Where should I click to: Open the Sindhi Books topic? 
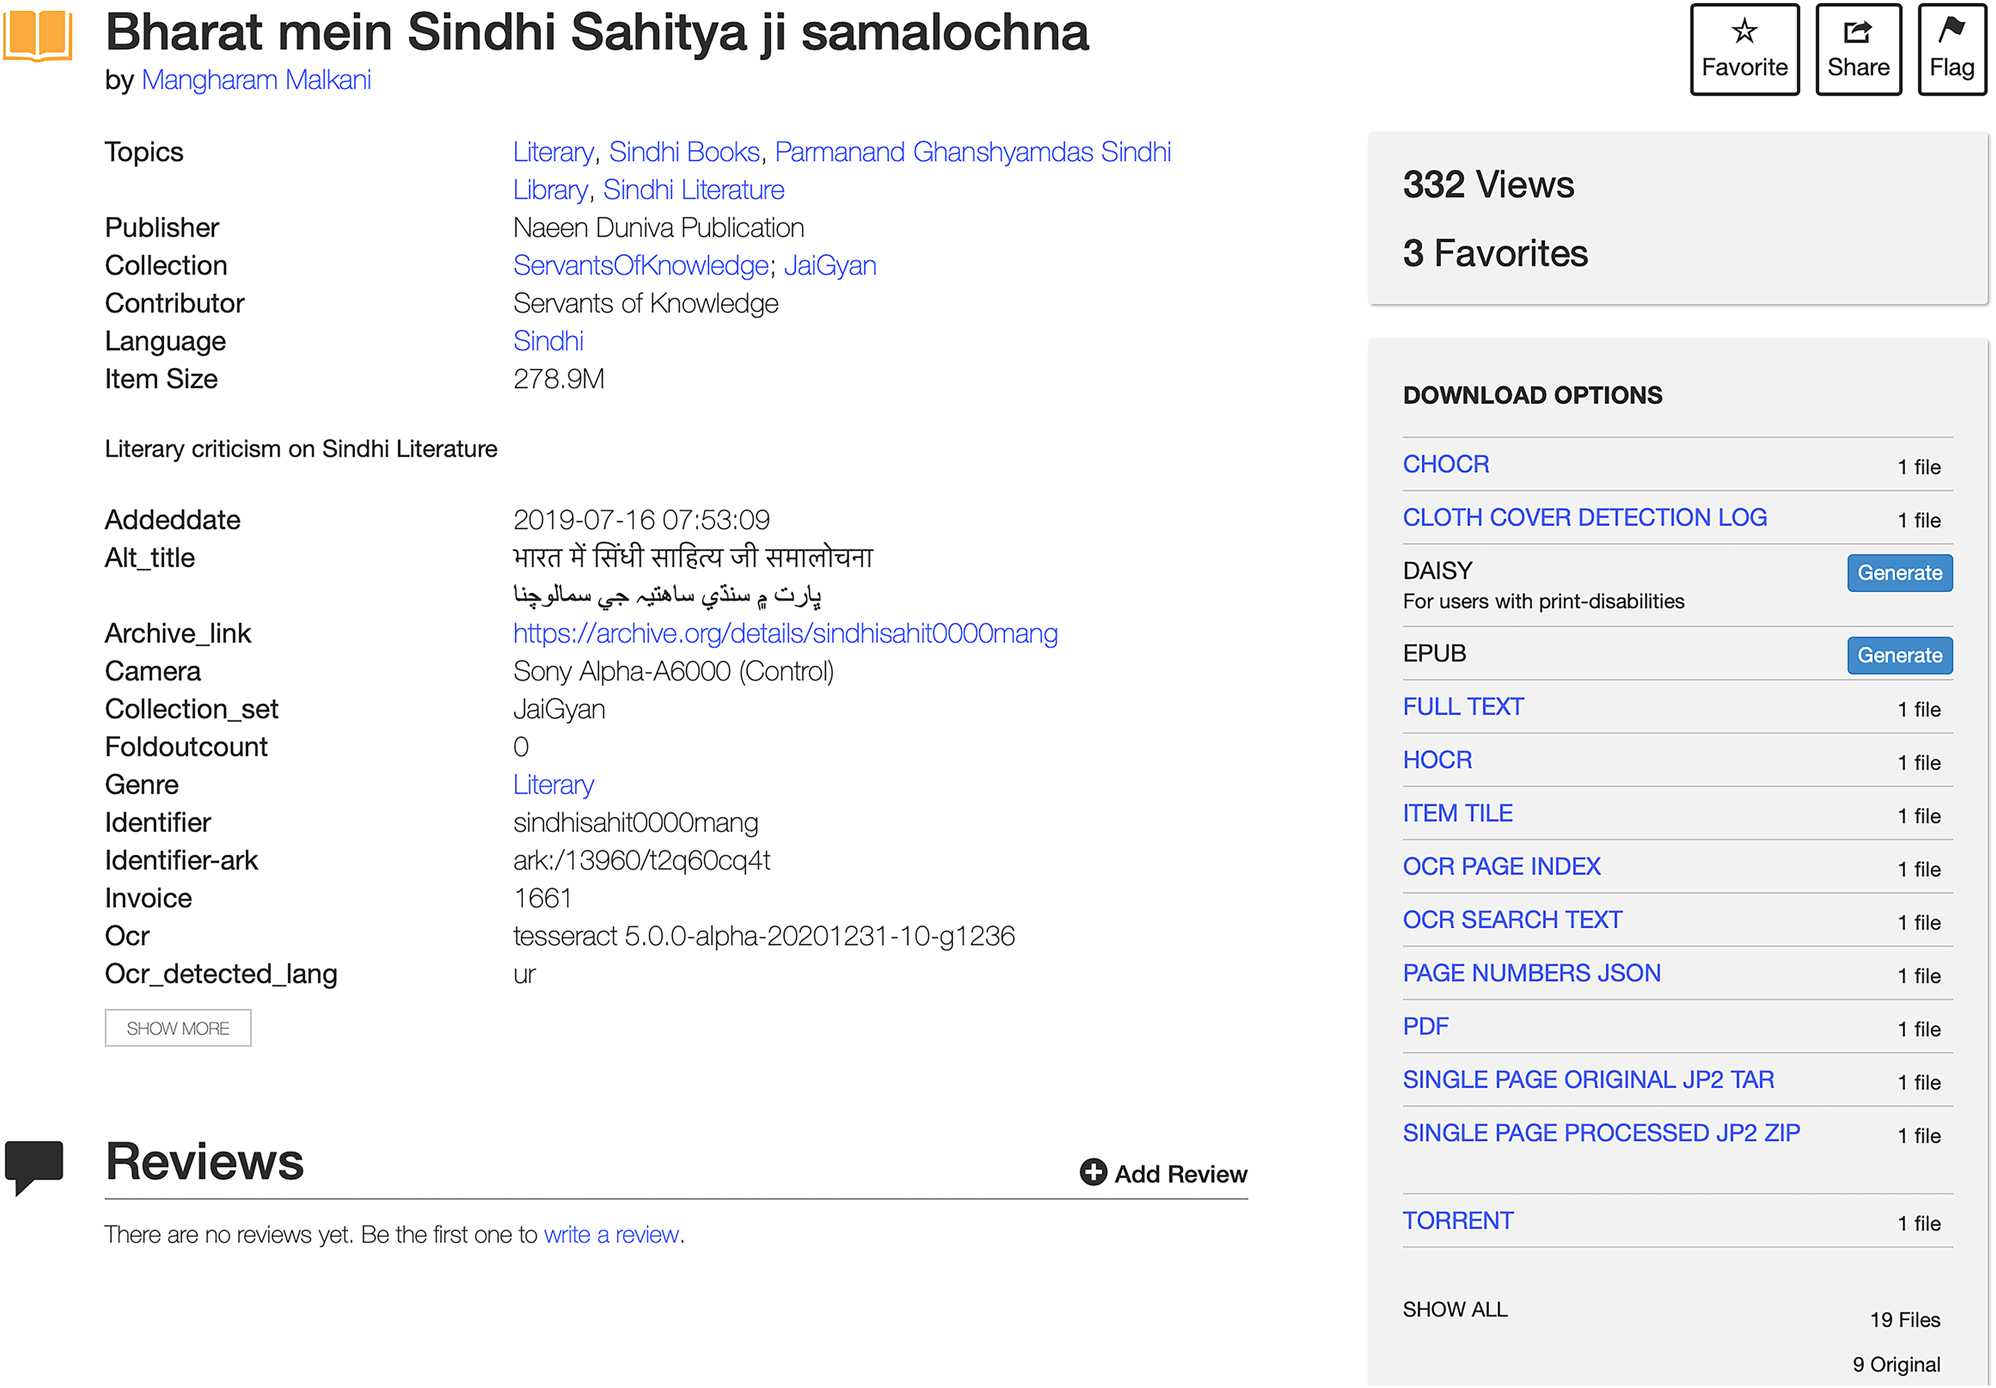click(x=684, y=152)
